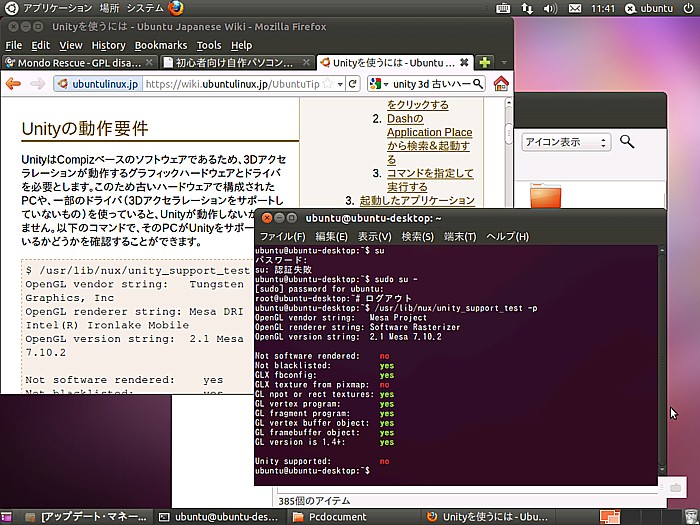
Task: Bookmark this page with star icon
Action: click(x=328, y=83)
